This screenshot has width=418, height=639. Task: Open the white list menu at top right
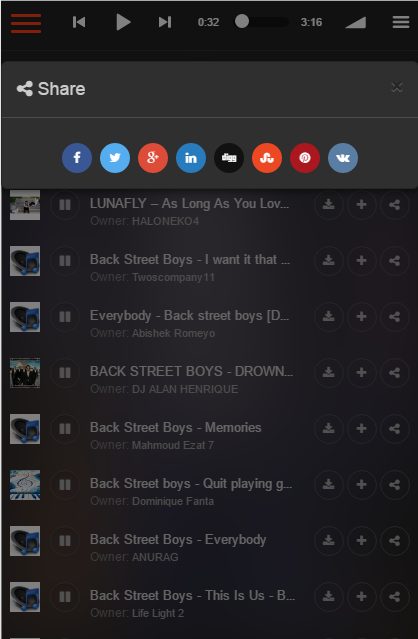[x=401, y=22]
